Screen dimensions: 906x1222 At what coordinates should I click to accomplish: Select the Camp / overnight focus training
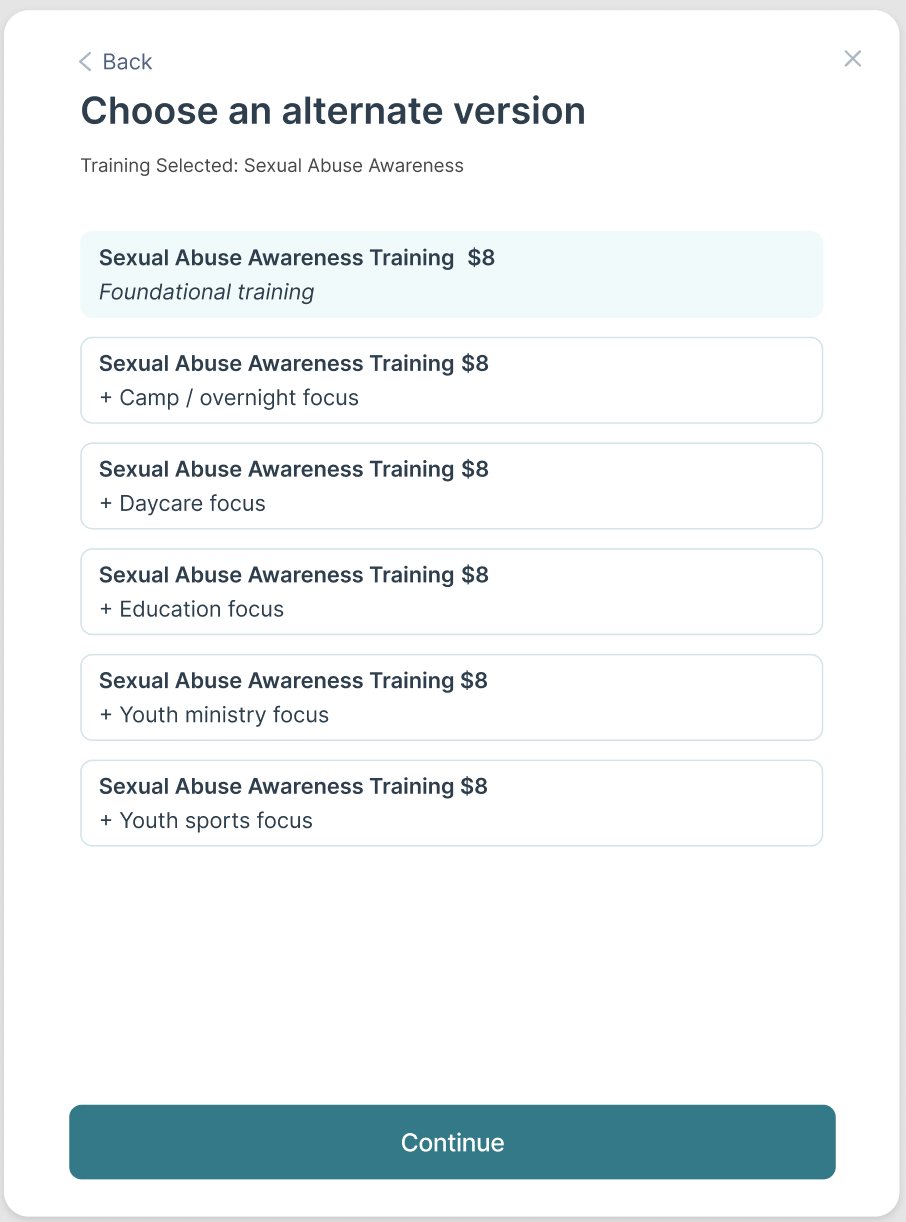coord(451,380)
